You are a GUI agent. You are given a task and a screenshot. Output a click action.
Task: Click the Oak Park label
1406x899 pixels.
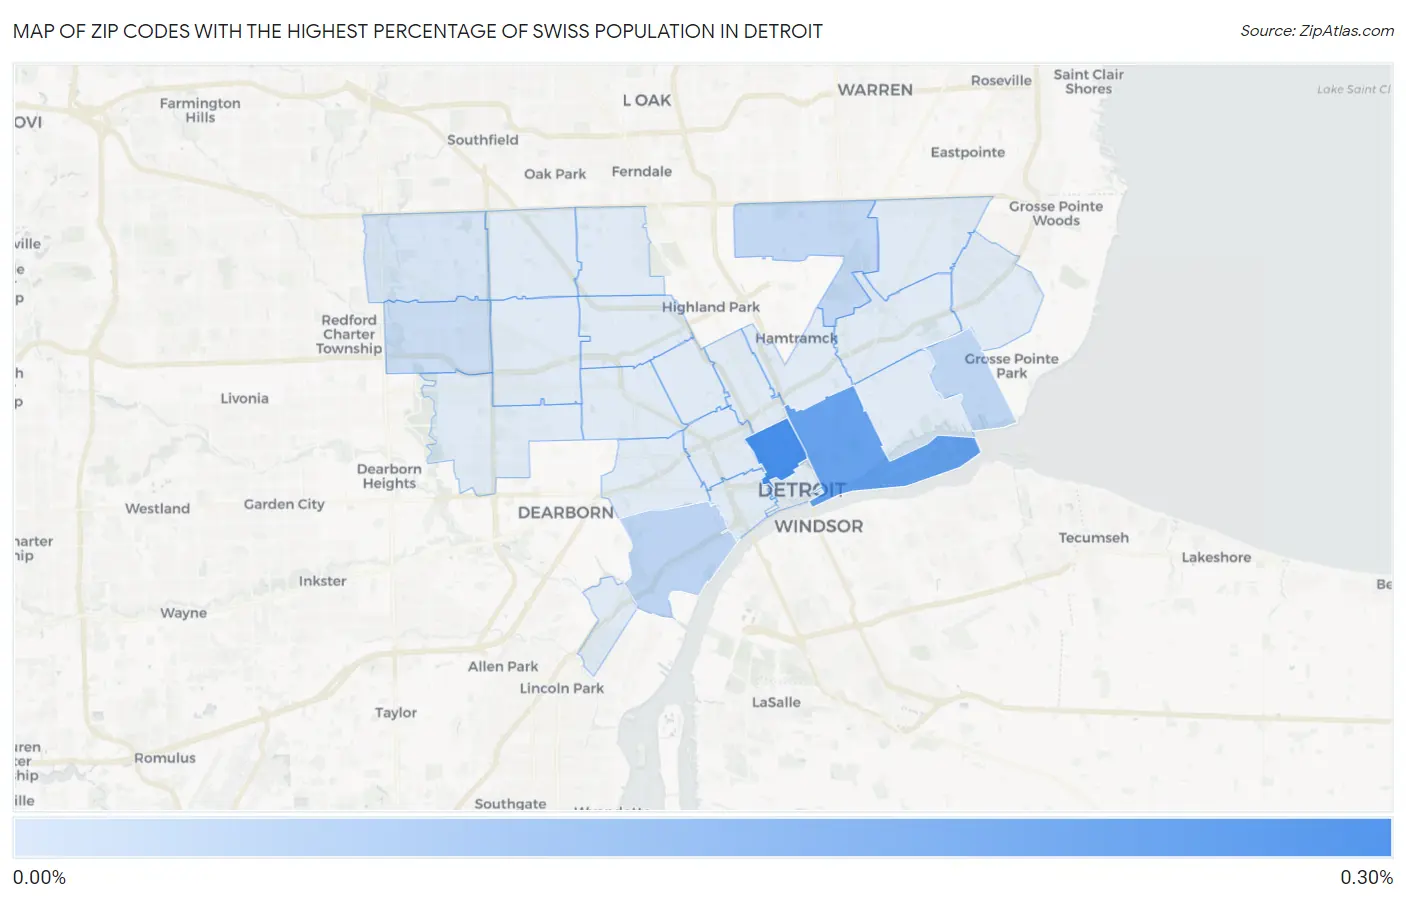pos(555,174)
